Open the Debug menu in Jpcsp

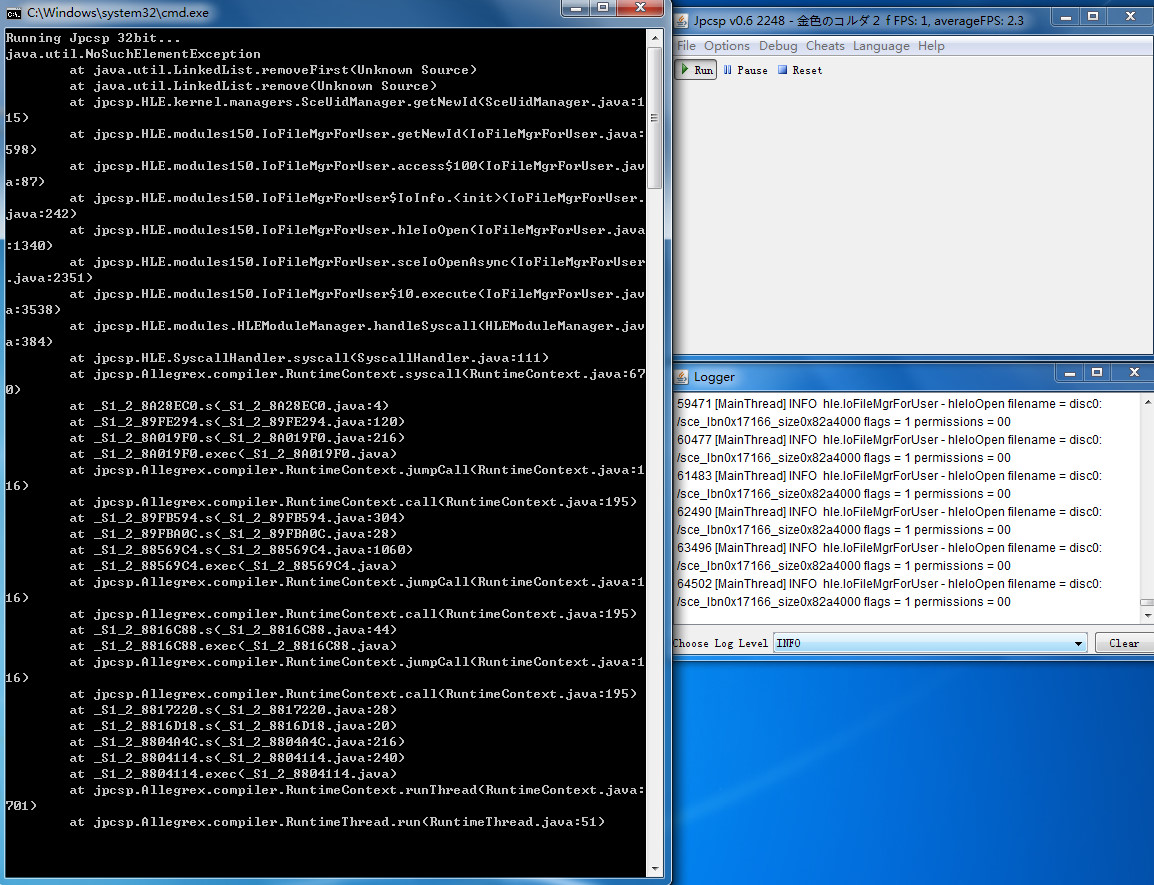tap(778, 46)
